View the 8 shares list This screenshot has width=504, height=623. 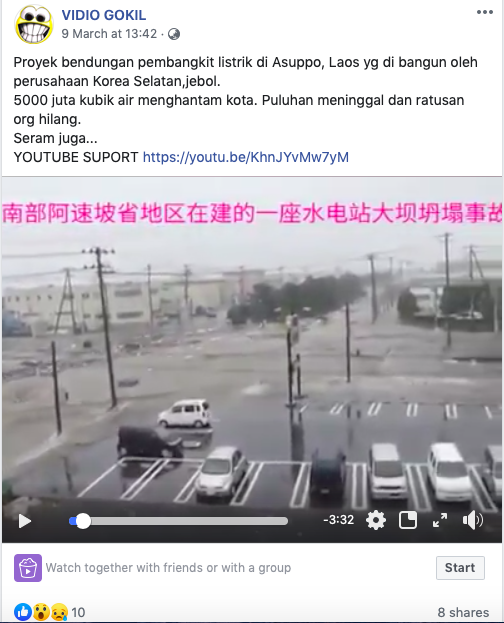click(x=463, y=612)
